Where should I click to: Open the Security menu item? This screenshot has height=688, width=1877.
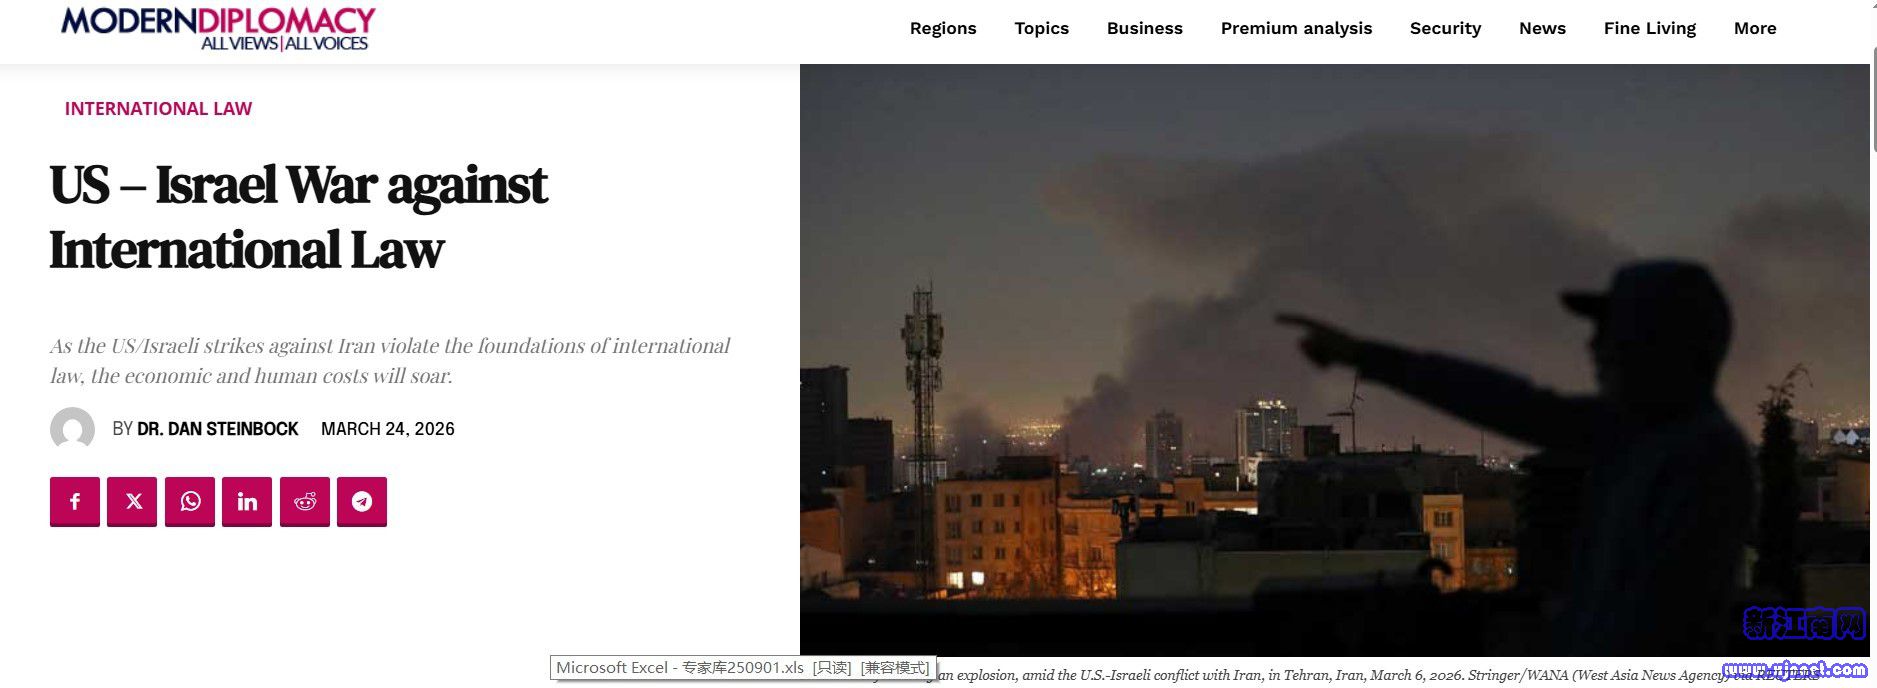1445,28
